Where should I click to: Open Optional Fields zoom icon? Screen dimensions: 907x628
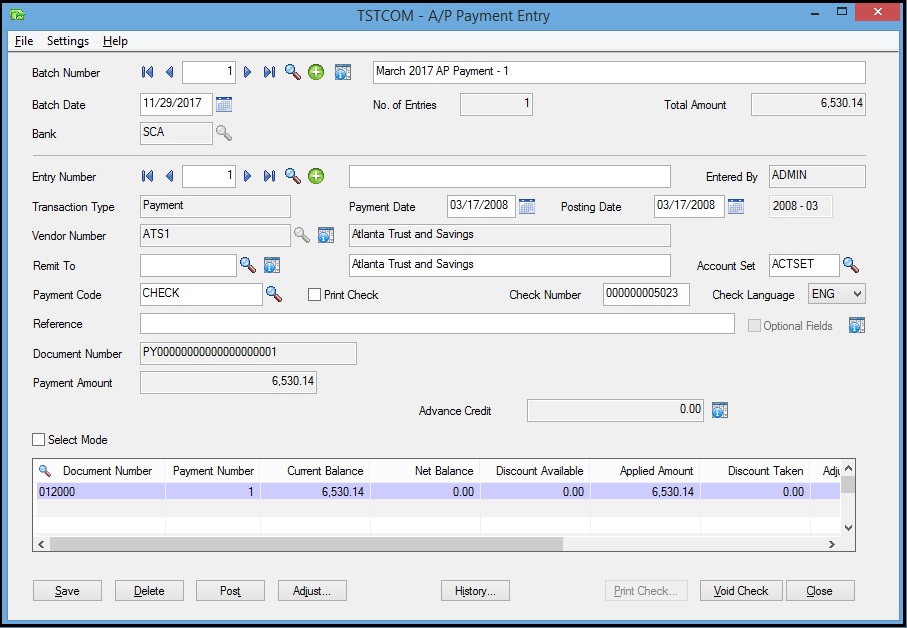coord(857,325)
